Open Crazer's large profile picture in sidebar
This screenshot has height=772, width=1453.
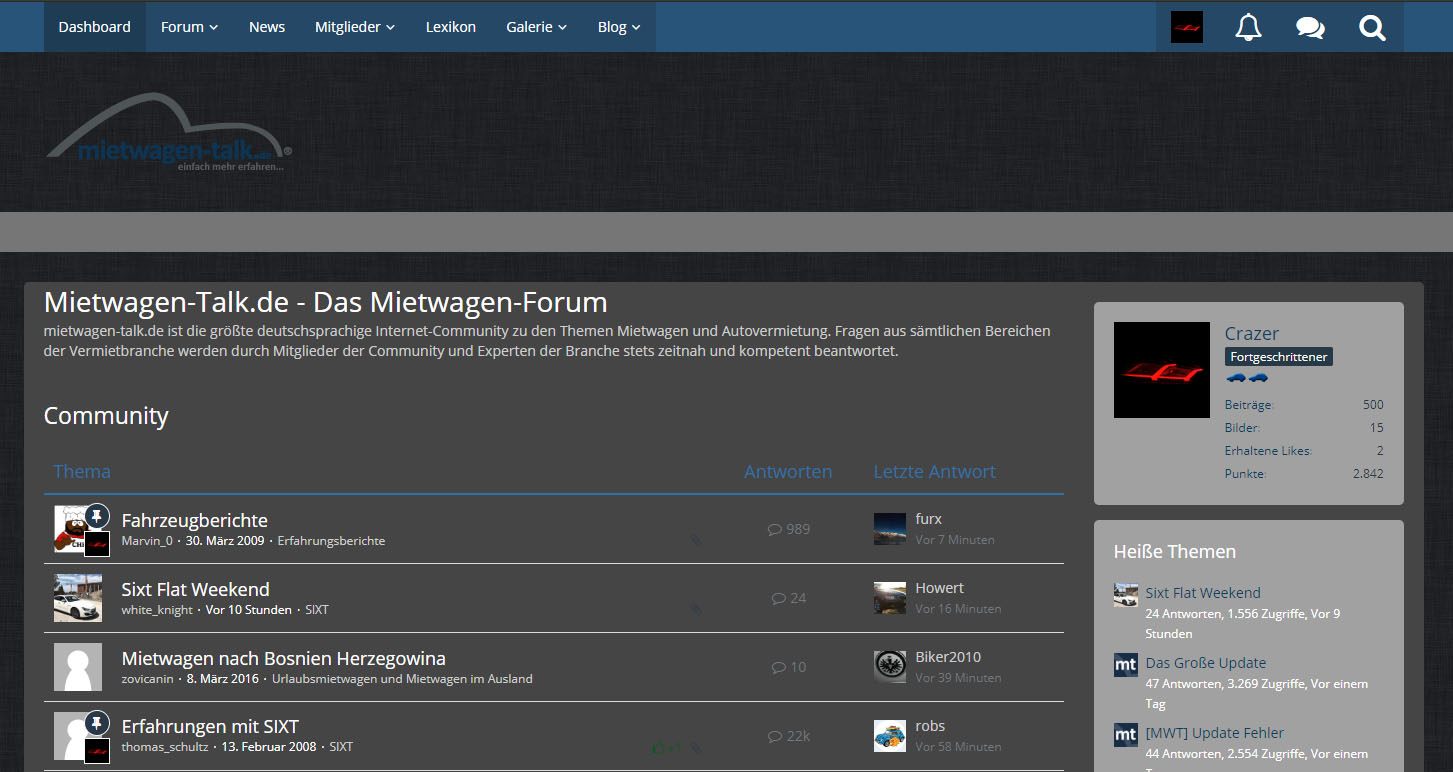click(x=1162, y=370)
